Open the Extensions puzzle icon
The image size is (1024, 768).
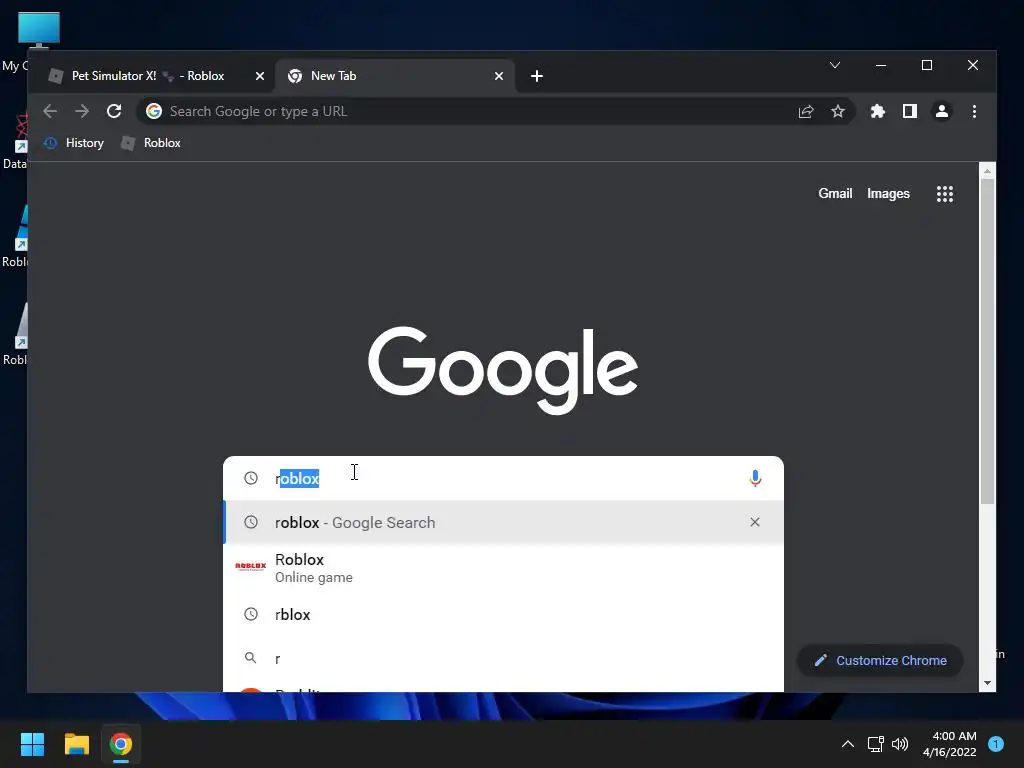pyautogui.click(x=878, y=111)
